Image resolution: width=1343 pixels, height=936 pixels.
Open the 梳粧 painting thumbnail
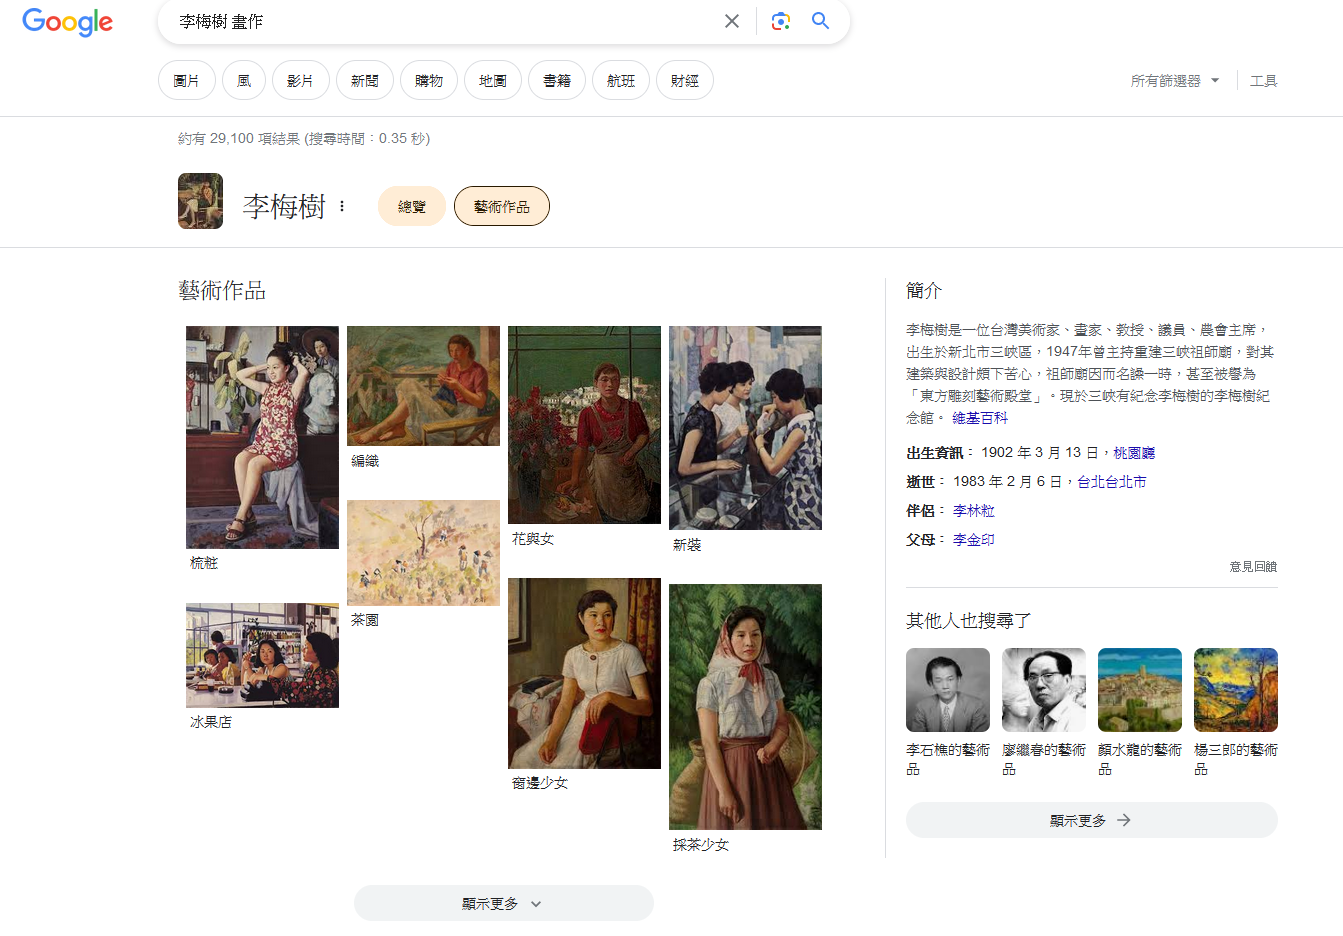[x=262, y=437]
